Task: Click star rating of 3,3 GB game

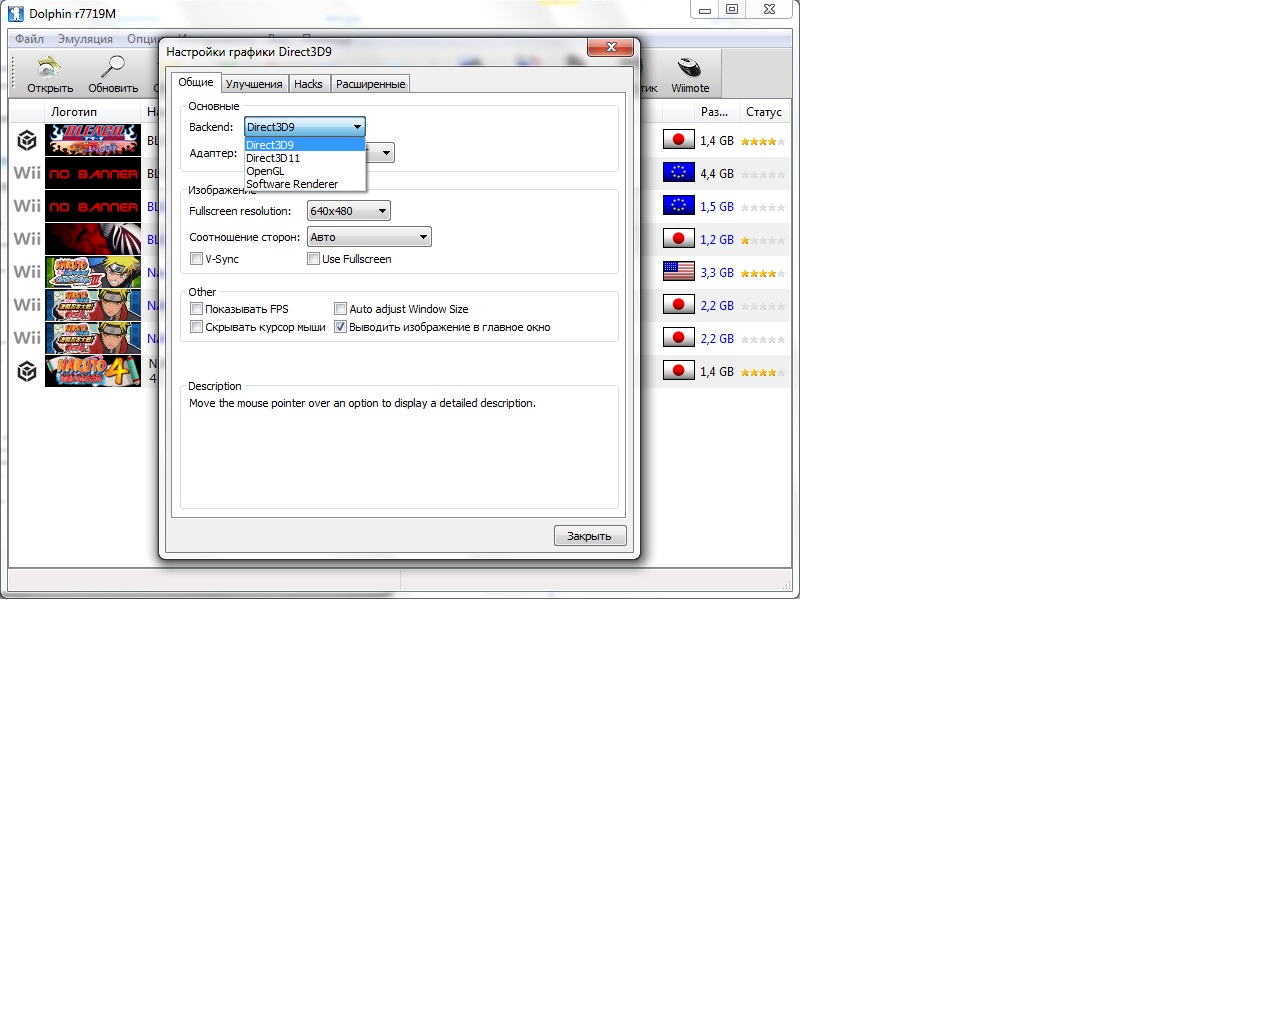Action: (x=763, y=273)
